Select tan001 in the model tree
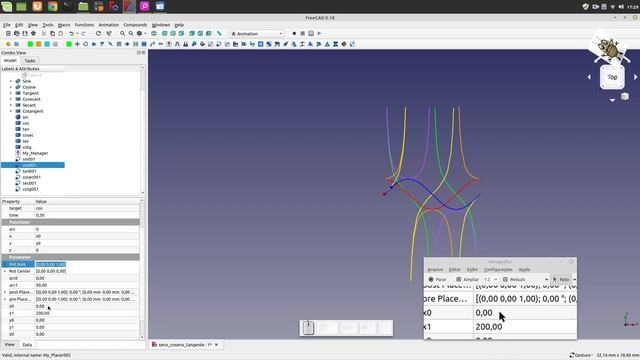The height and width of the screenshot is (360, 640). (29, 171)
